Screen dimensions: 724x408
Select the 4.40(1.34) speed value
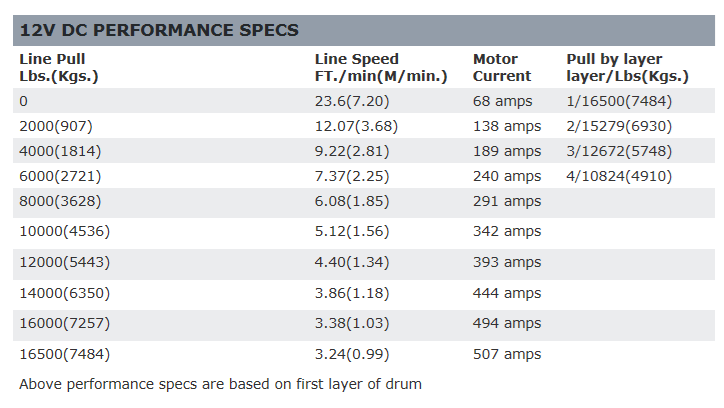[x=352, y=262]
